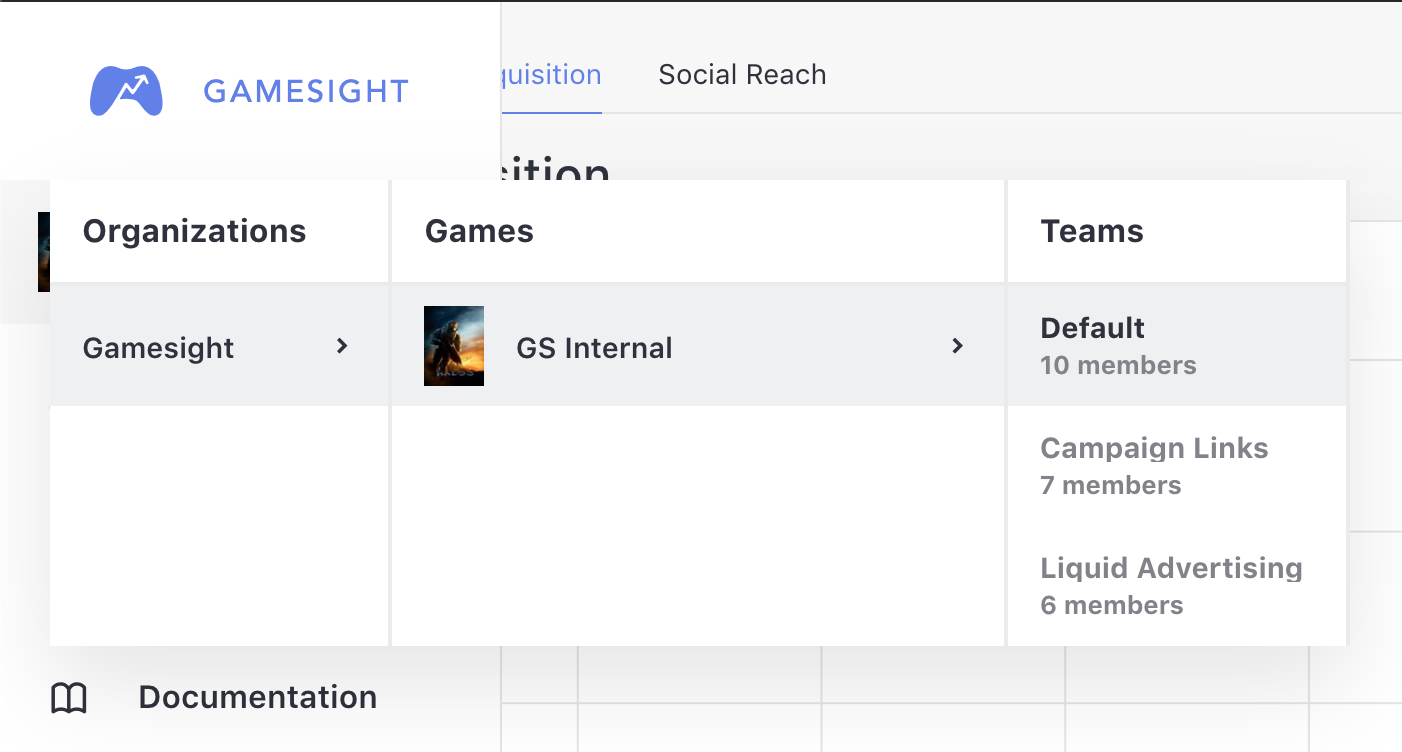
Task: Click the 7 members label under Campaign Links
Action: point(1110,486)
